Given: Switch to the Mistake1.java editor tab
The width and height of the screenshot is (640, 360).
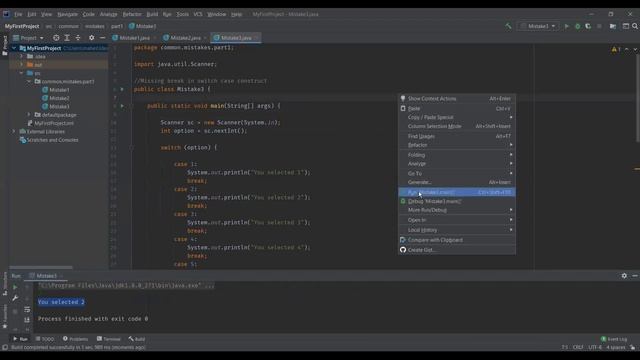Looking at the screenshot, I should click(x=134, y=38).
